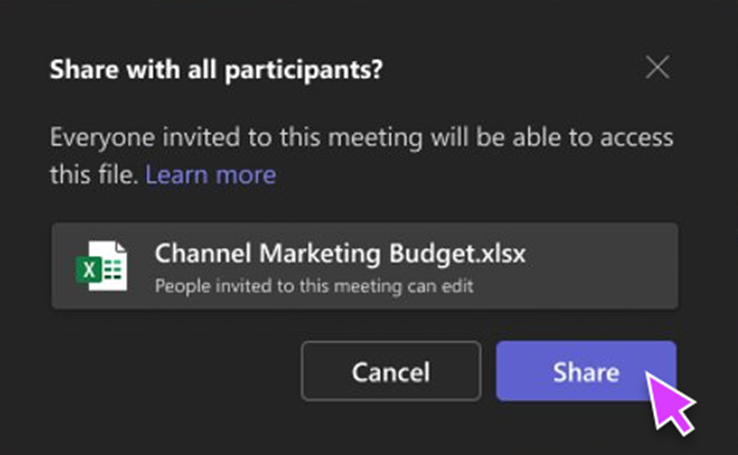The image size is (738, 455).
Task: Close the share dialog with X
Action: 657,69
